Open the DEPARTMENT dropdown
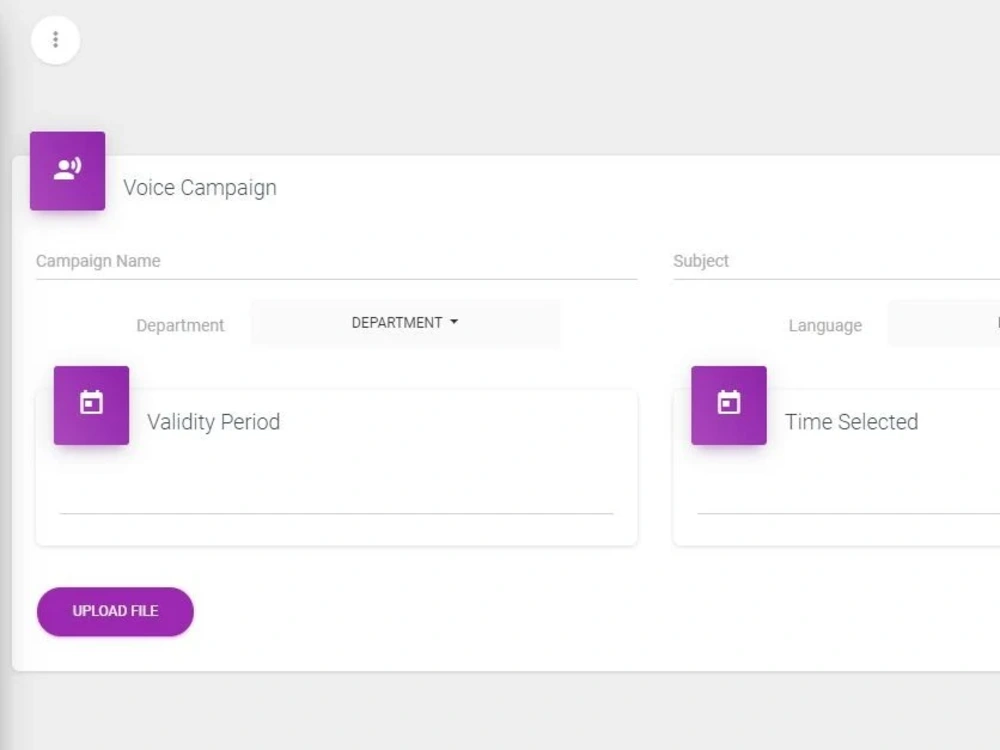 coord(405,323)
